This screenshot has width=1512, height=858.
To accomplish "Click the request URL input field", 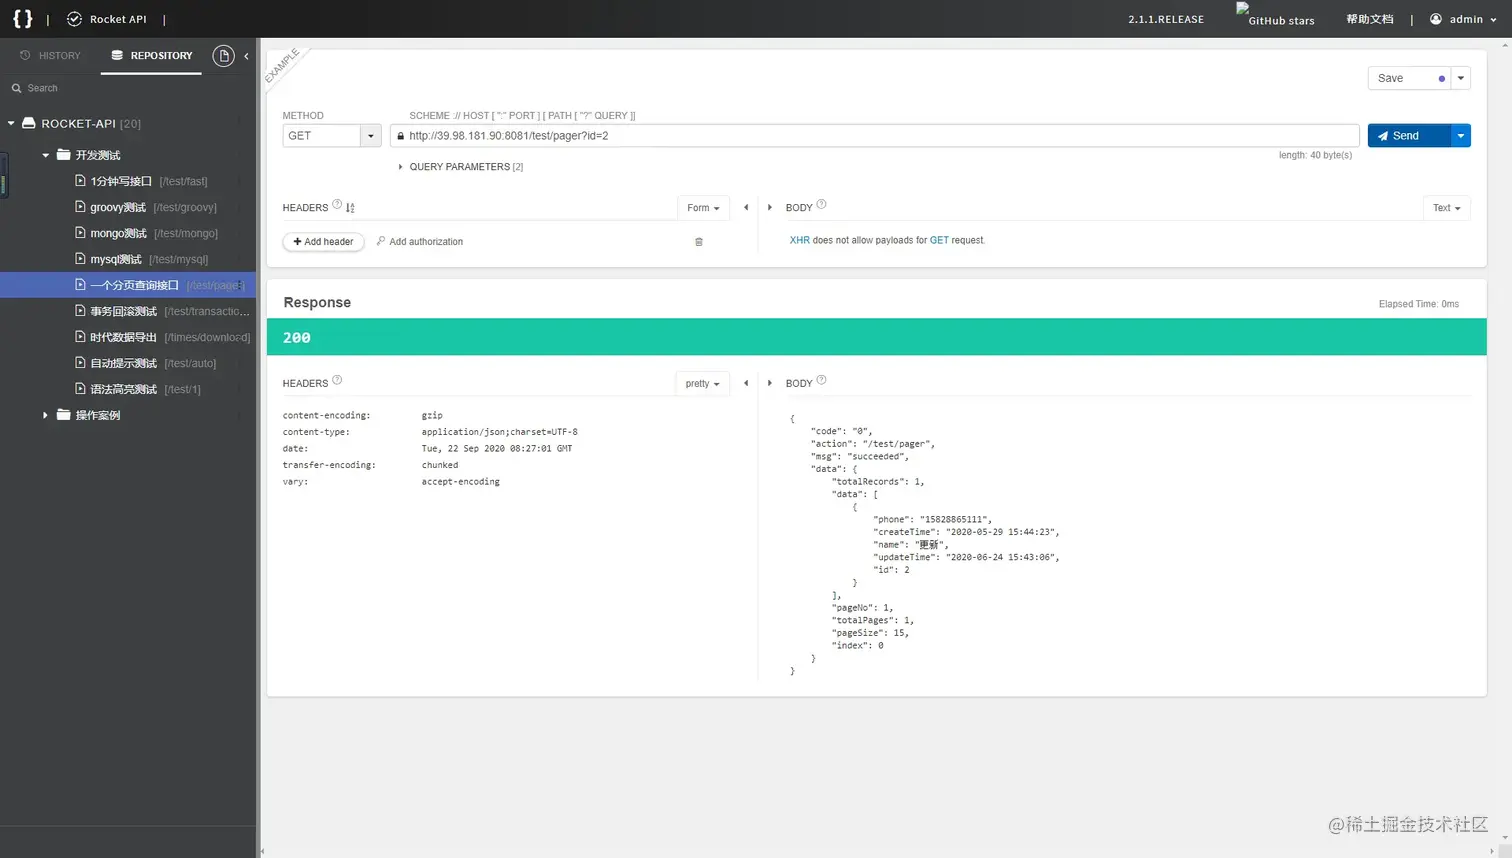I will [x=875, y=136].
